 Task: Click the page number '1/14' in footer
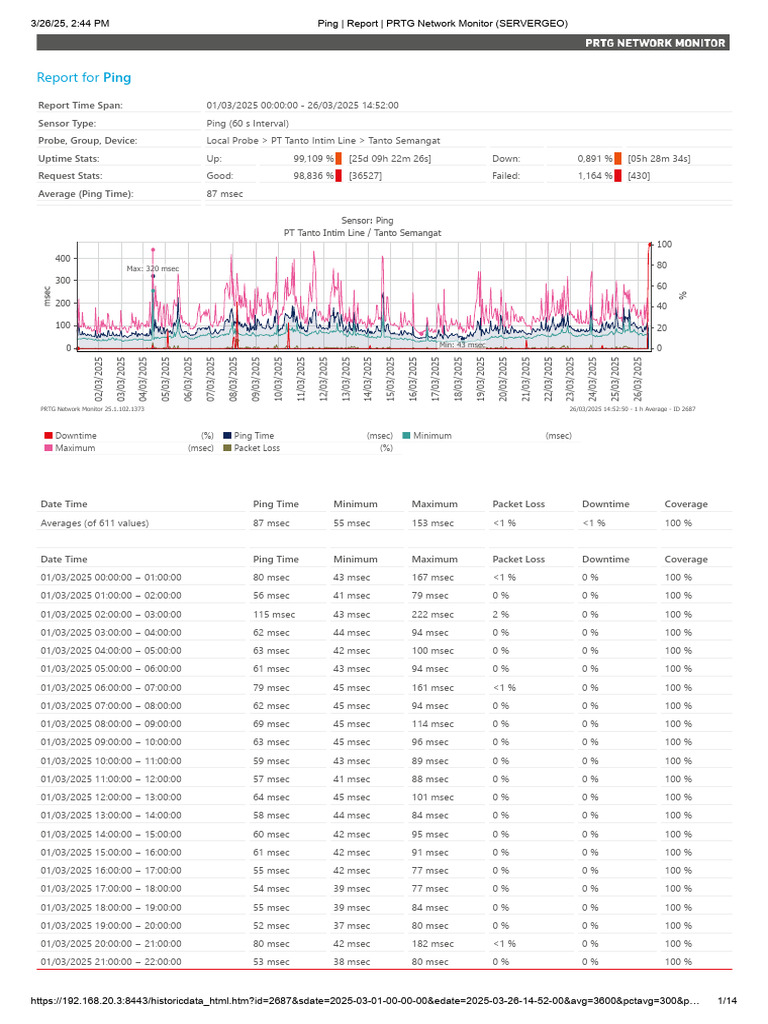727,1001
